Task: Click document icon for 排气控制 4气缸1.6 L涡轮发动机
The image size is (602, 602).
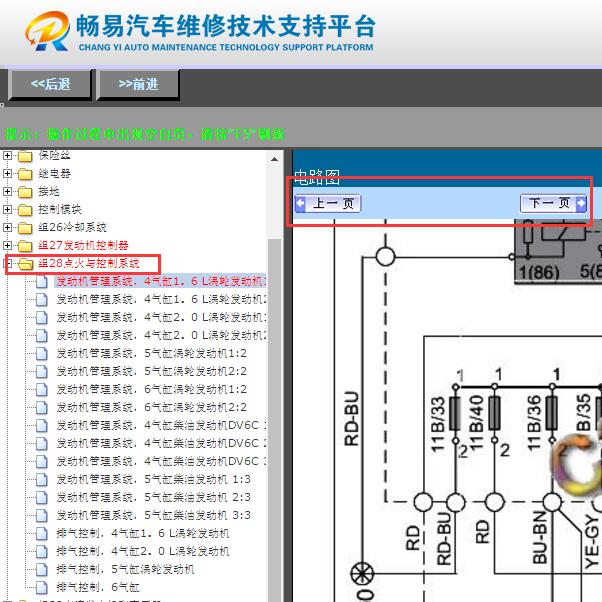Action: (41, 533)
